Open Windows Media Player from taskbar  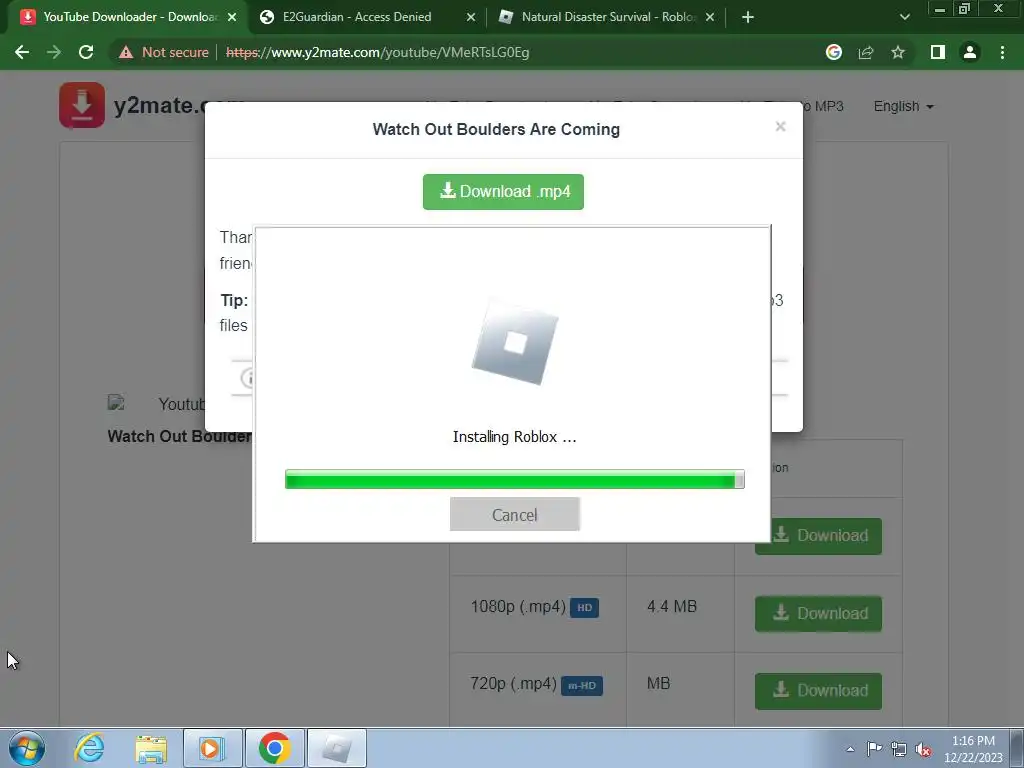click(x=212, y=748)
